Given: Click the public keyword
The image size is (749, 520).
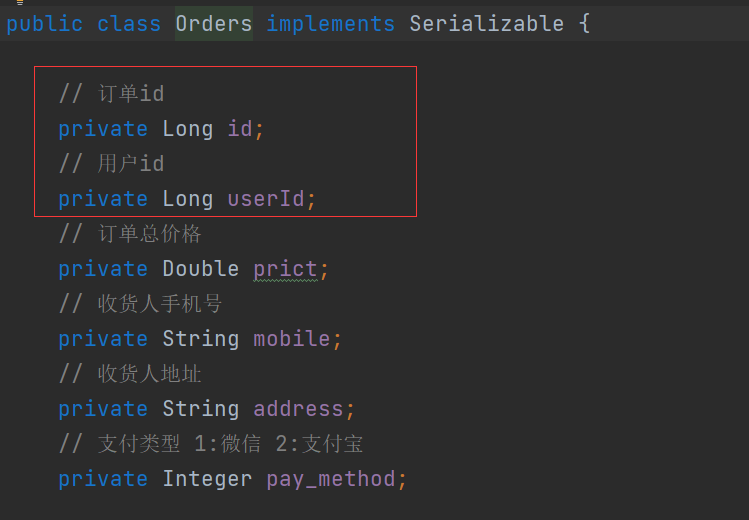Looking at the screenshot, I should pyautogui.click(x=44, y=24).
